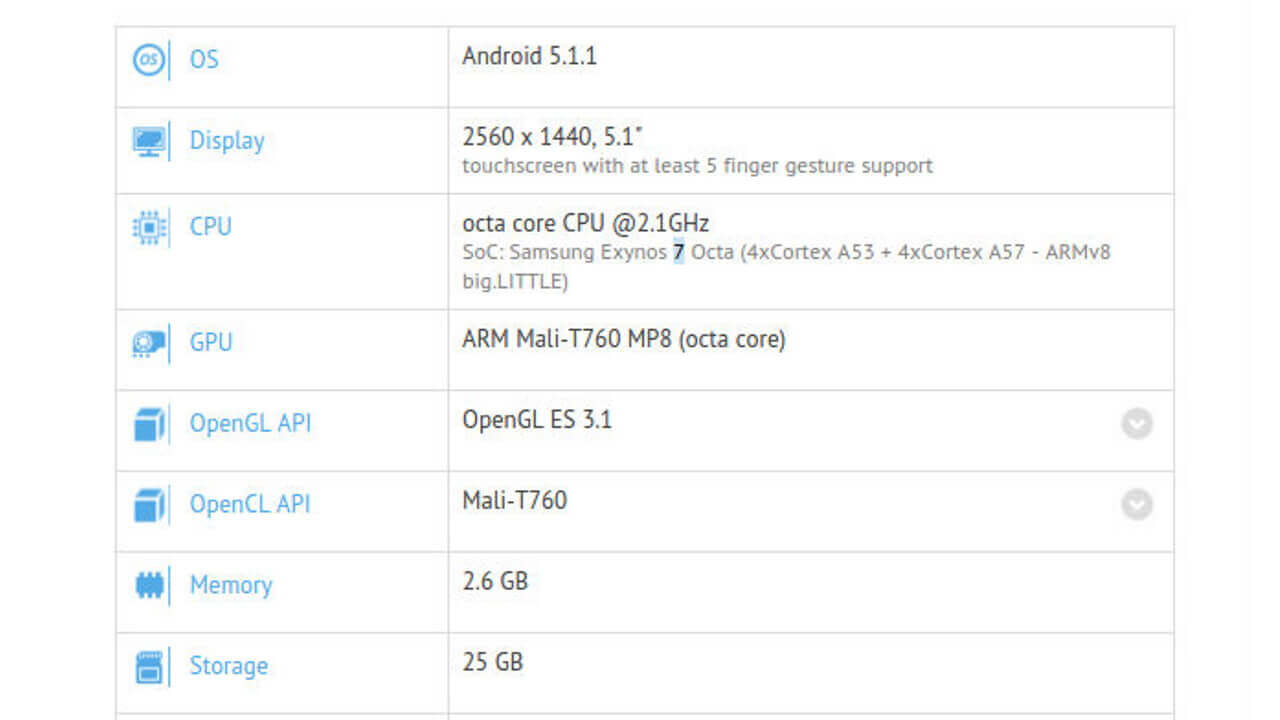
Task: Click the OpenGL API label
Action: pyautogui.click(x=250, y=424)
